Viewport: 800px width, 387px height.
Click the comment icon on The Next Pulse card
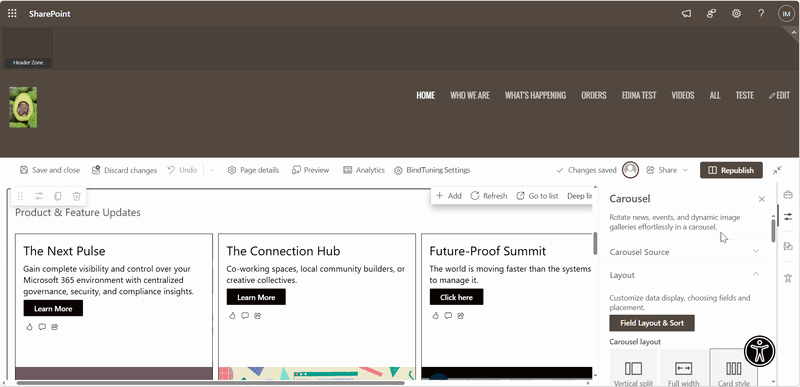point(42,327)
